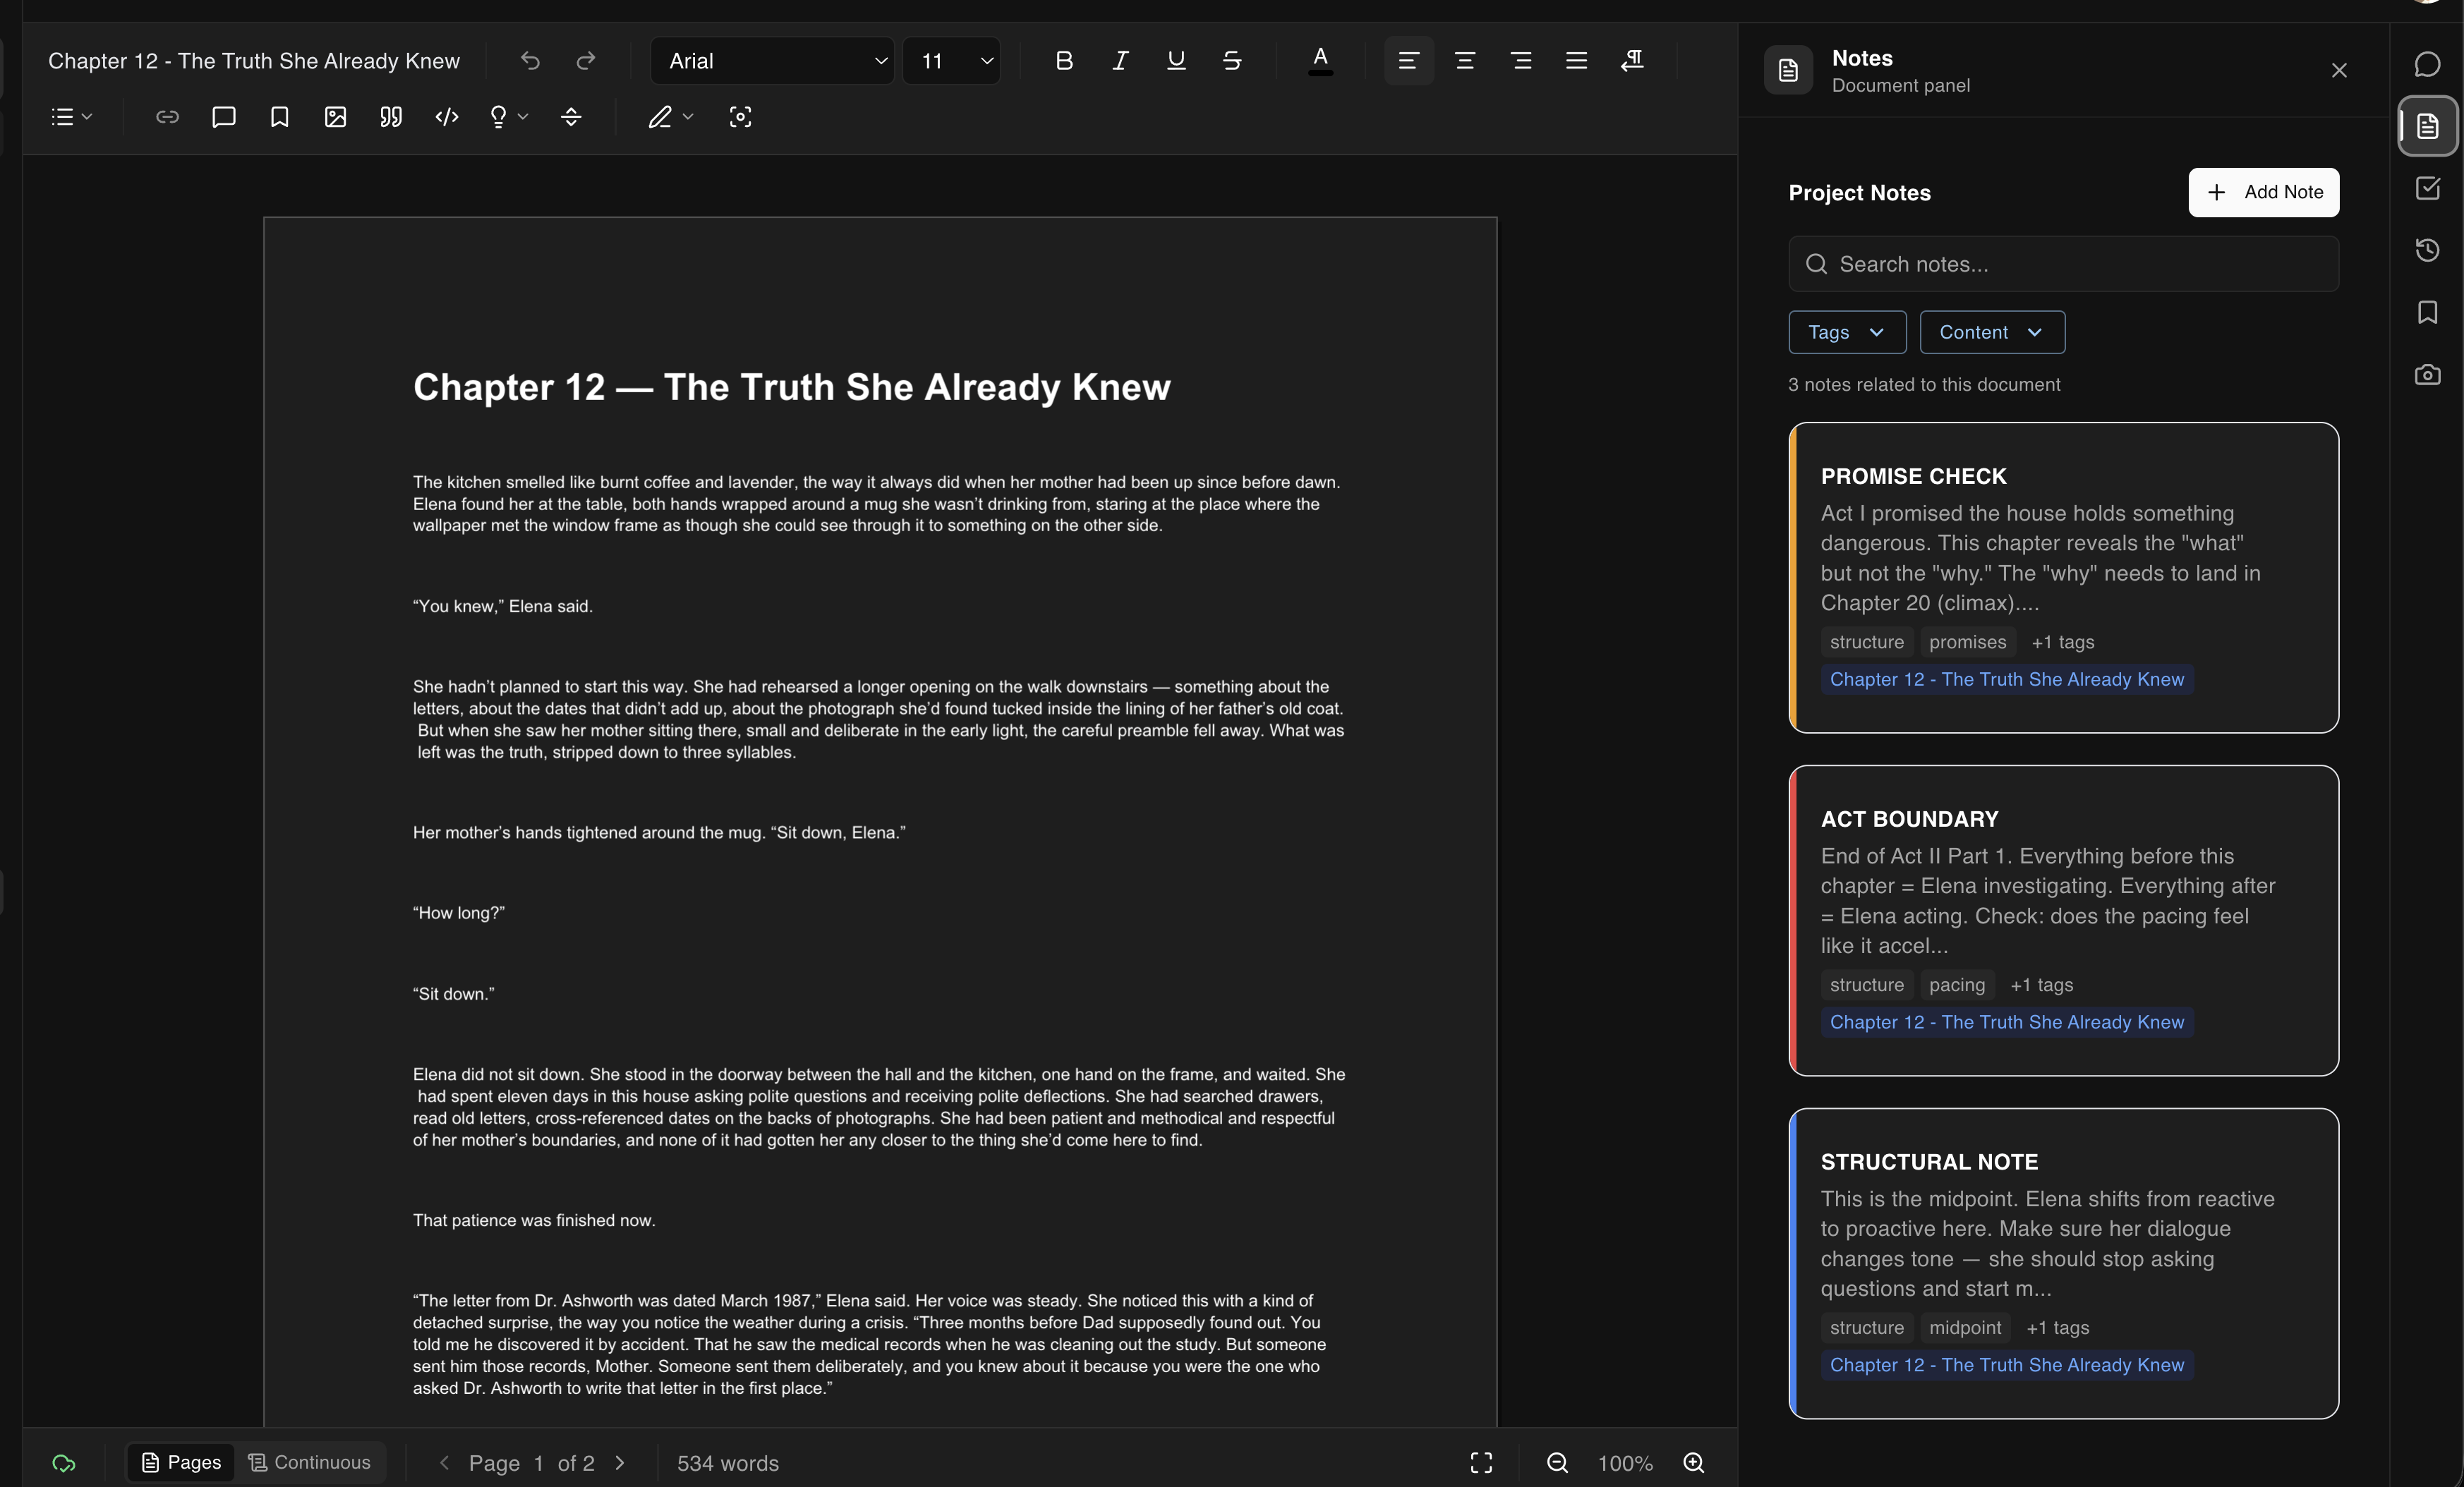Toggle italic formatting
2464x1487 pixels.
click(x=1120, y=61)
